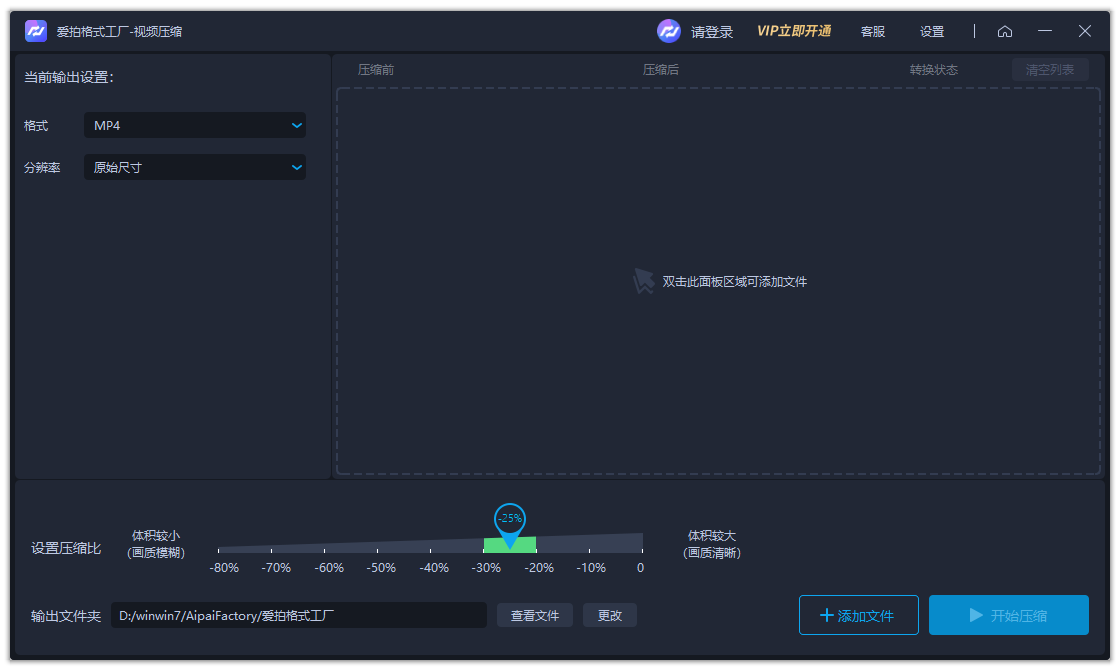This screenshot has height=669, width=1120.
Task: Open the 设置 settings menu
Action: click(931, 31)
